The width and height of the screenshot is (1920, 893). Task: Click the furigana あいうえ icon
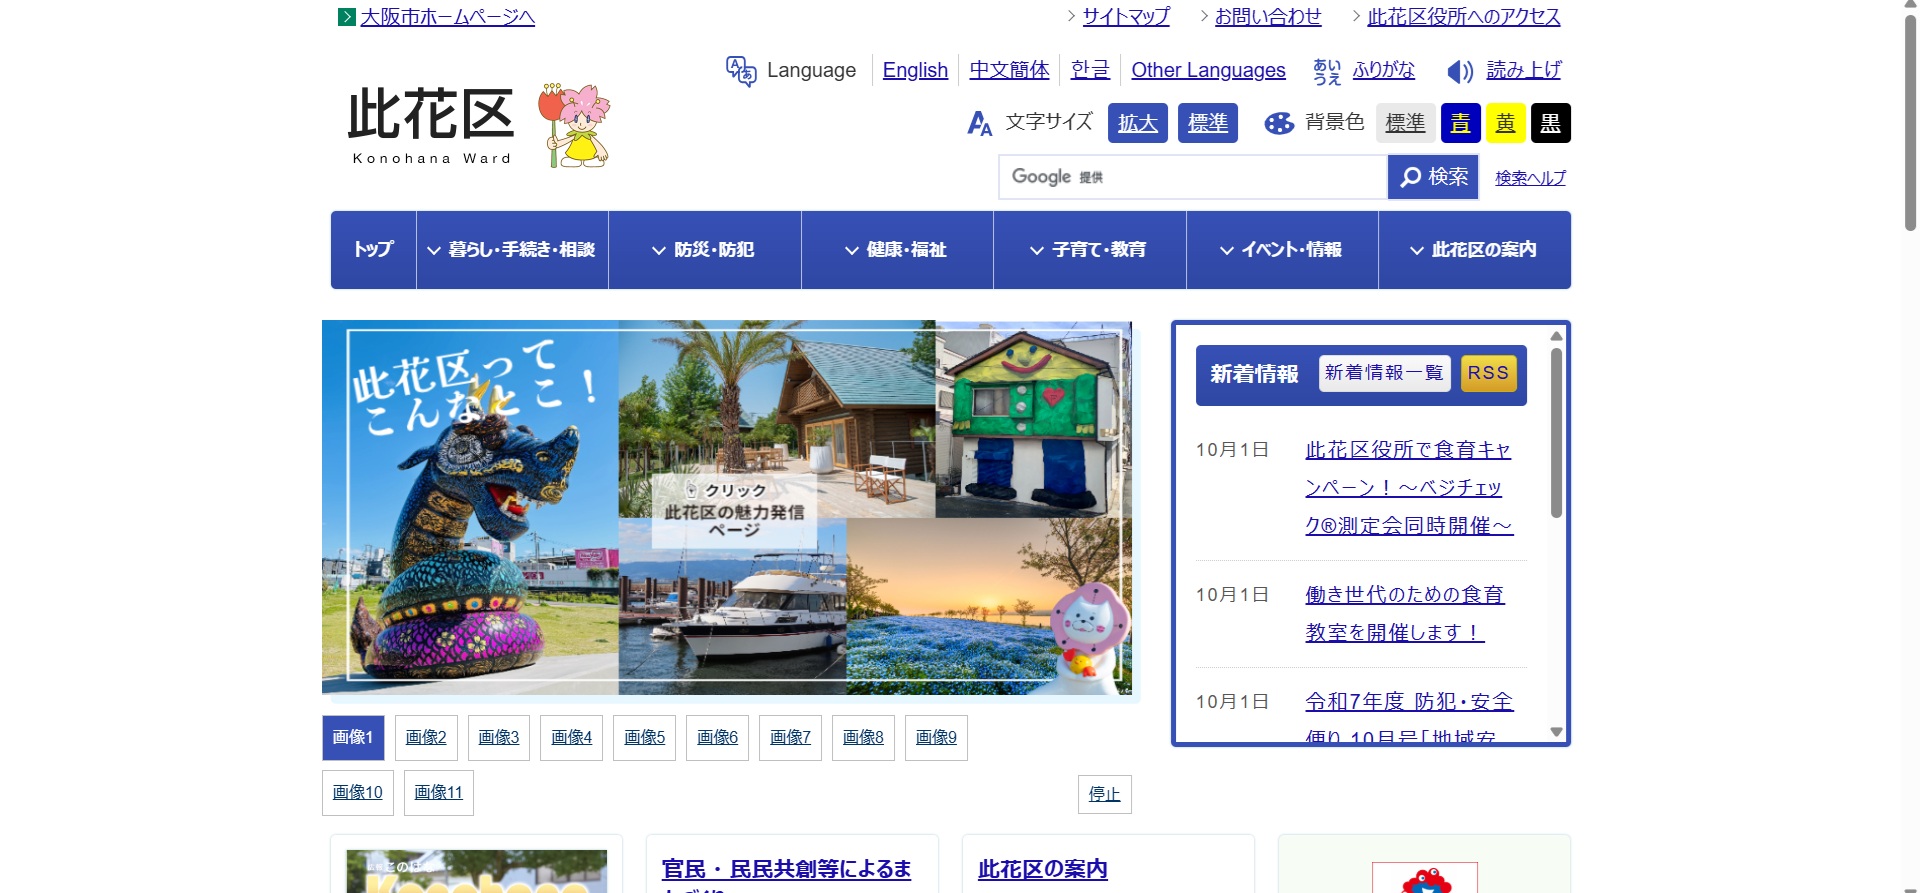(1327, 71)
